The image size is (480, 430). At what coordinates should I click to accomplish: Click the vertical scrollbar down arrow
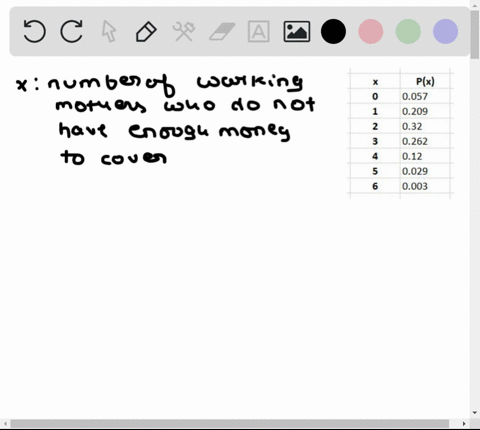pyautogui.click(x=475, y=413)
